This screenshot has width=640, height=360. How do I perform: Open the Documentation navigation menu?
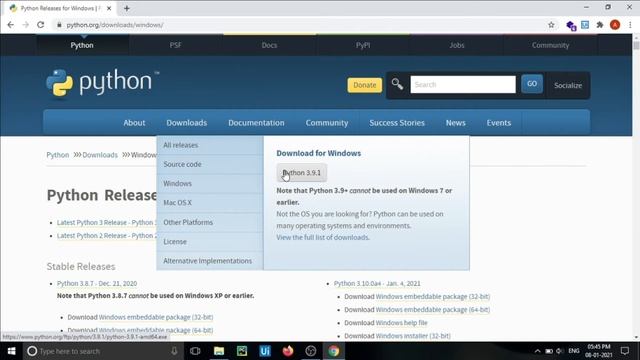point(256,123)
